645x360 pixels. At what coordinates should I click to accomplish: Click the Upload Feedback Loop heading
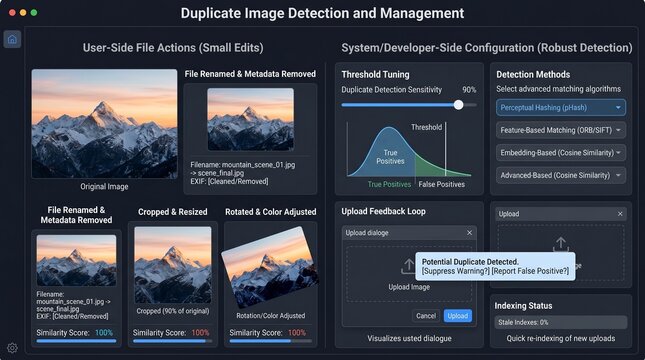click(x=383, y=211)
